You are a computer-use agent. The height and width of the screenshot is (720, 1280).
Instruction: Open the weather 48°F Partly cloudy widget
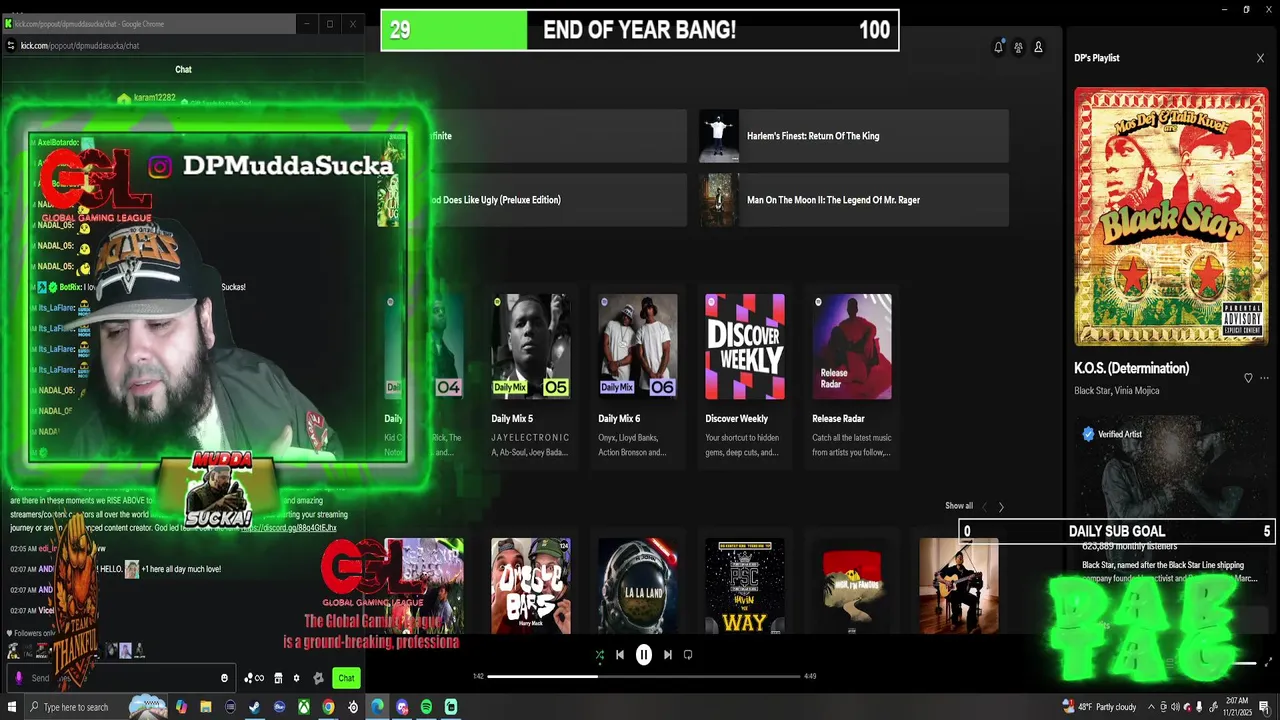(1099, 707)
